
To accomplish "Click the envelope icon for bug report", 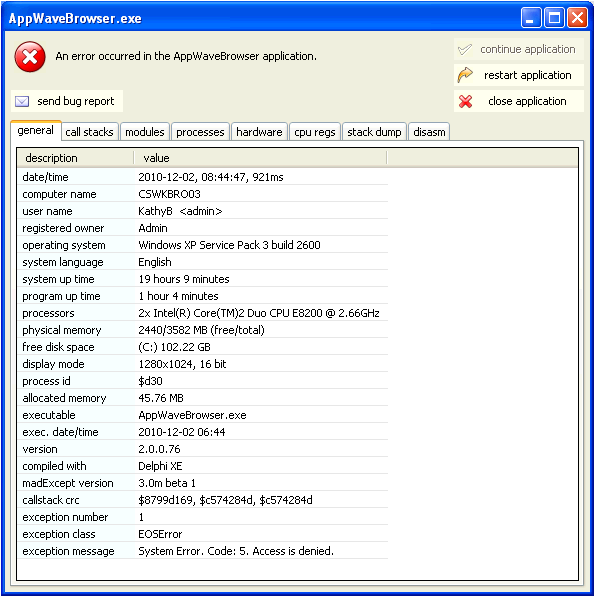I will click(22, 101).
